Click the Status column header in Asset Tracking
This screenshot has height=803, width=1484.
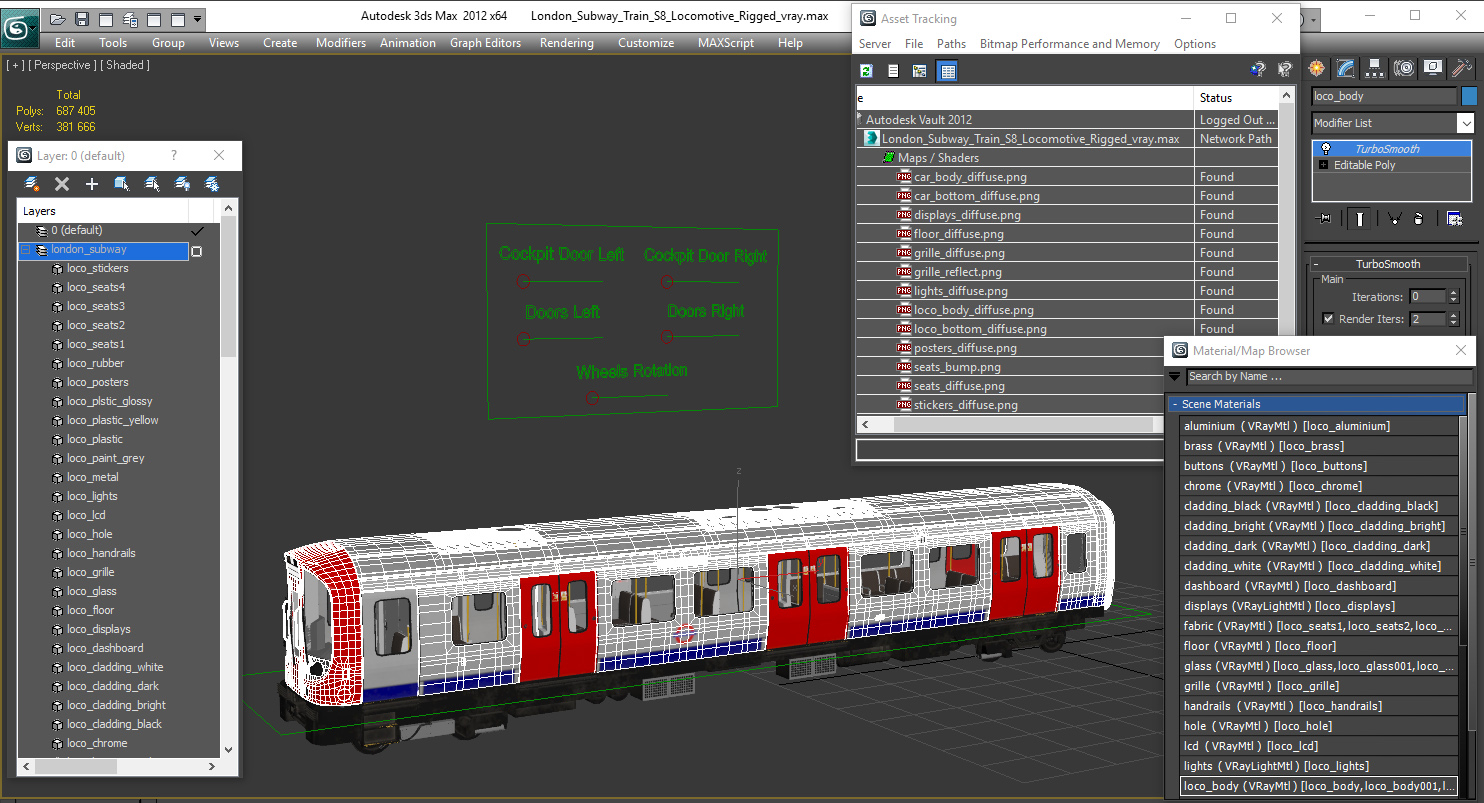pyautogui.click(x=1236, y=98)
